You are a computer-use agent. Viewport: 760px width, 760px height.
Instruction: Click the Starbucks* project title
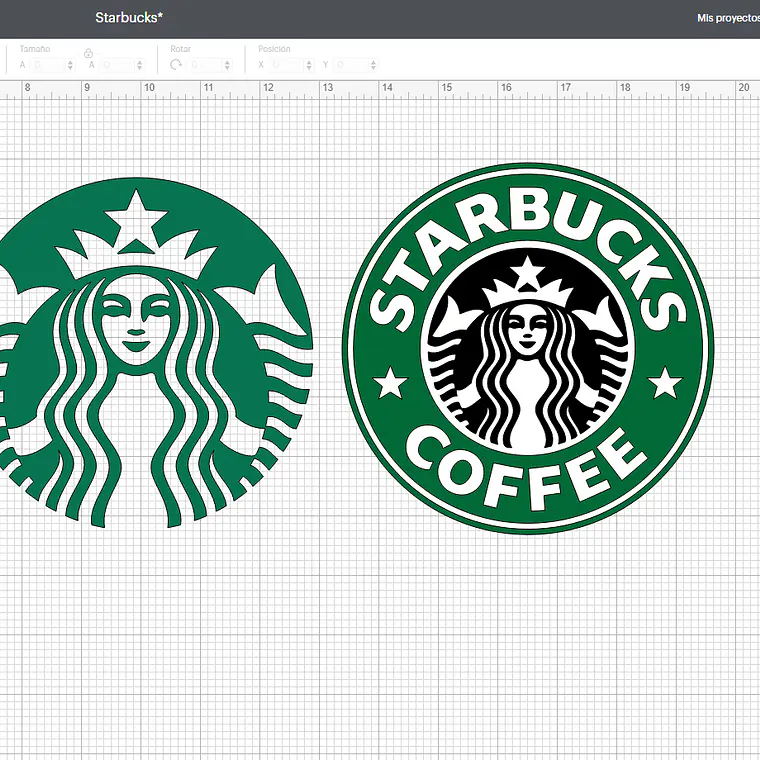[129, 18]
